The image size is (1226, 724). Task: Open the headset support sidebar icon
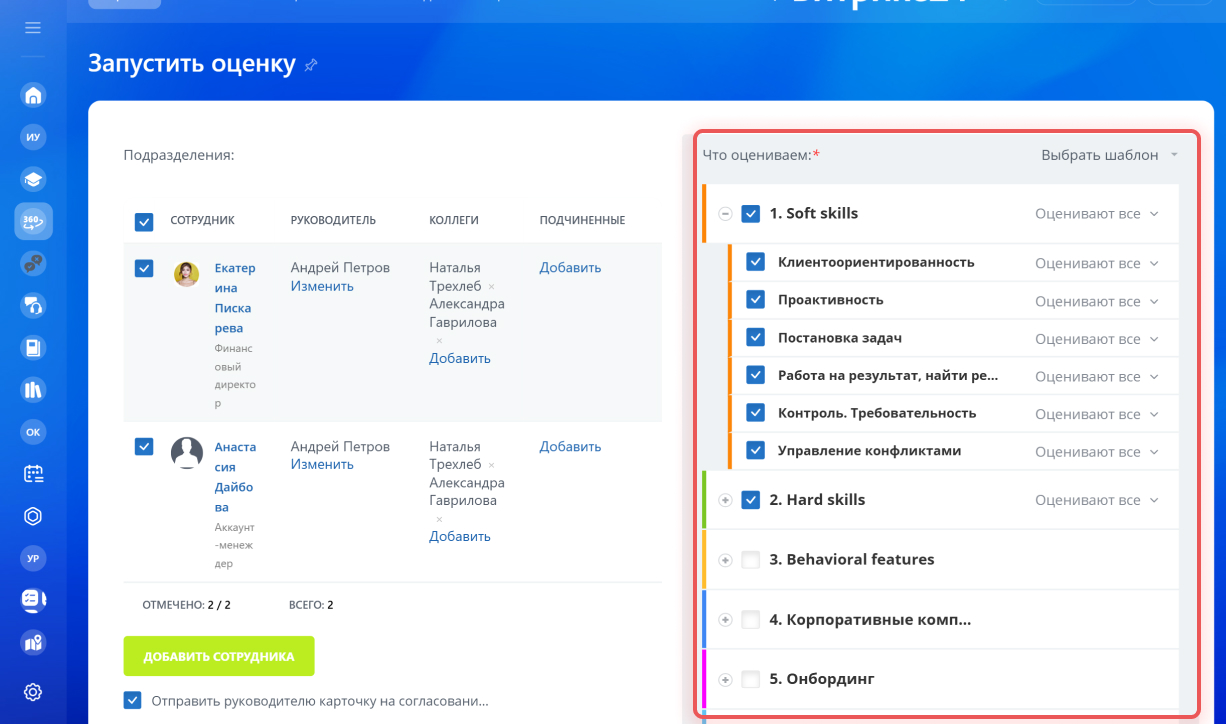[x=33, y=306]
